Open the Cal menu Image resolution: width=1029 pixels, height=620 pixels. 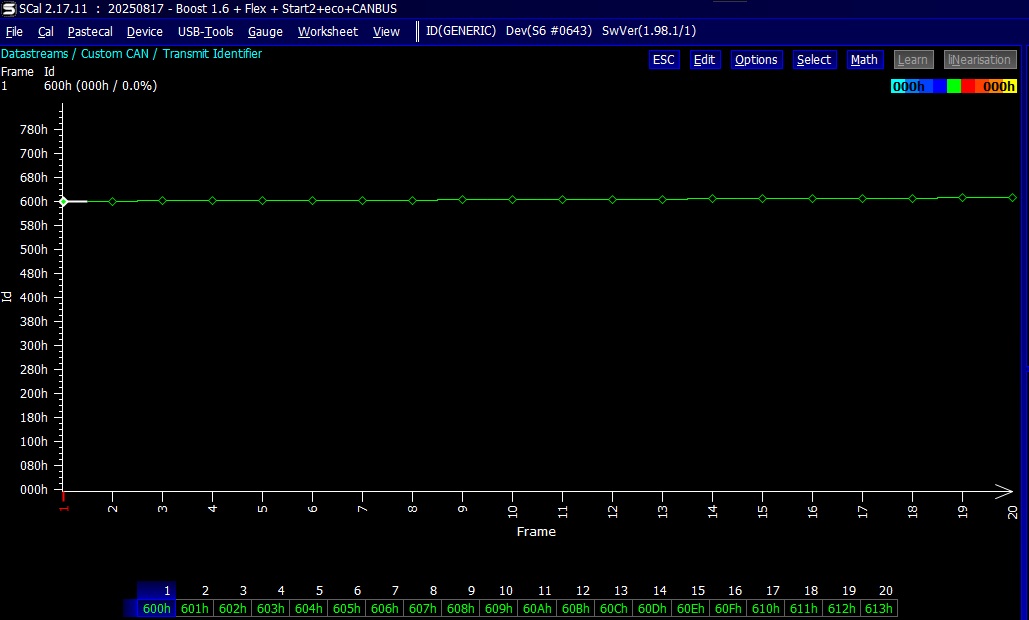click(46, 31)
